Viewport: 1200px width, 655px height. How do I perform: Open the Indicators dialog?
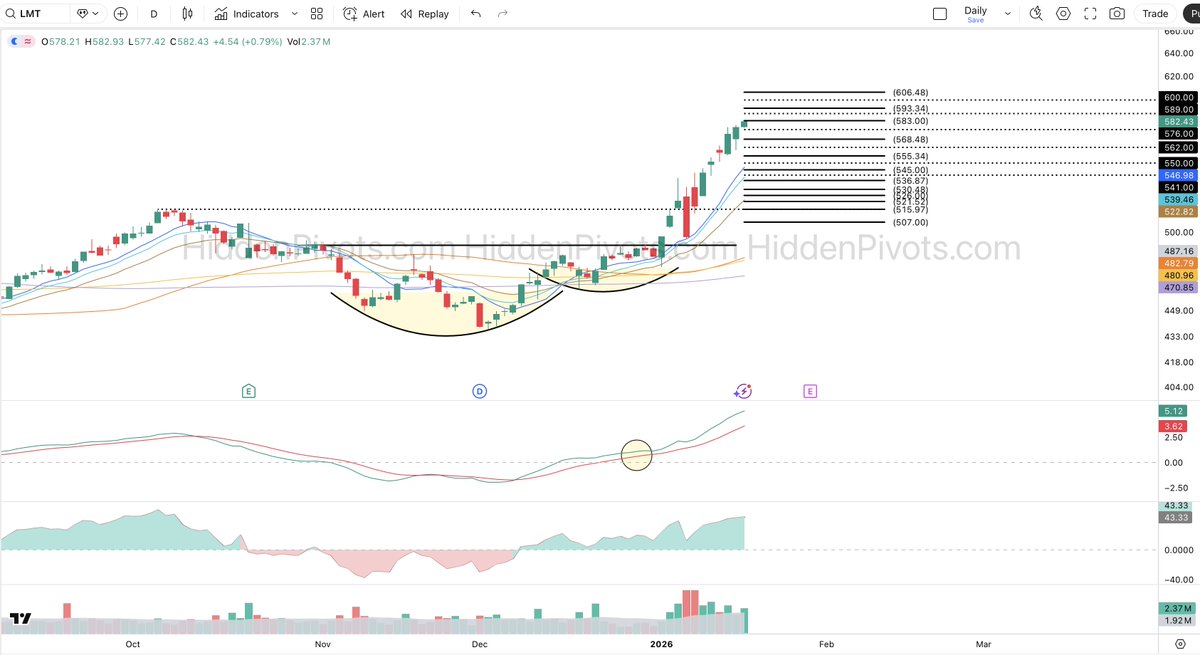click(246, 14)
